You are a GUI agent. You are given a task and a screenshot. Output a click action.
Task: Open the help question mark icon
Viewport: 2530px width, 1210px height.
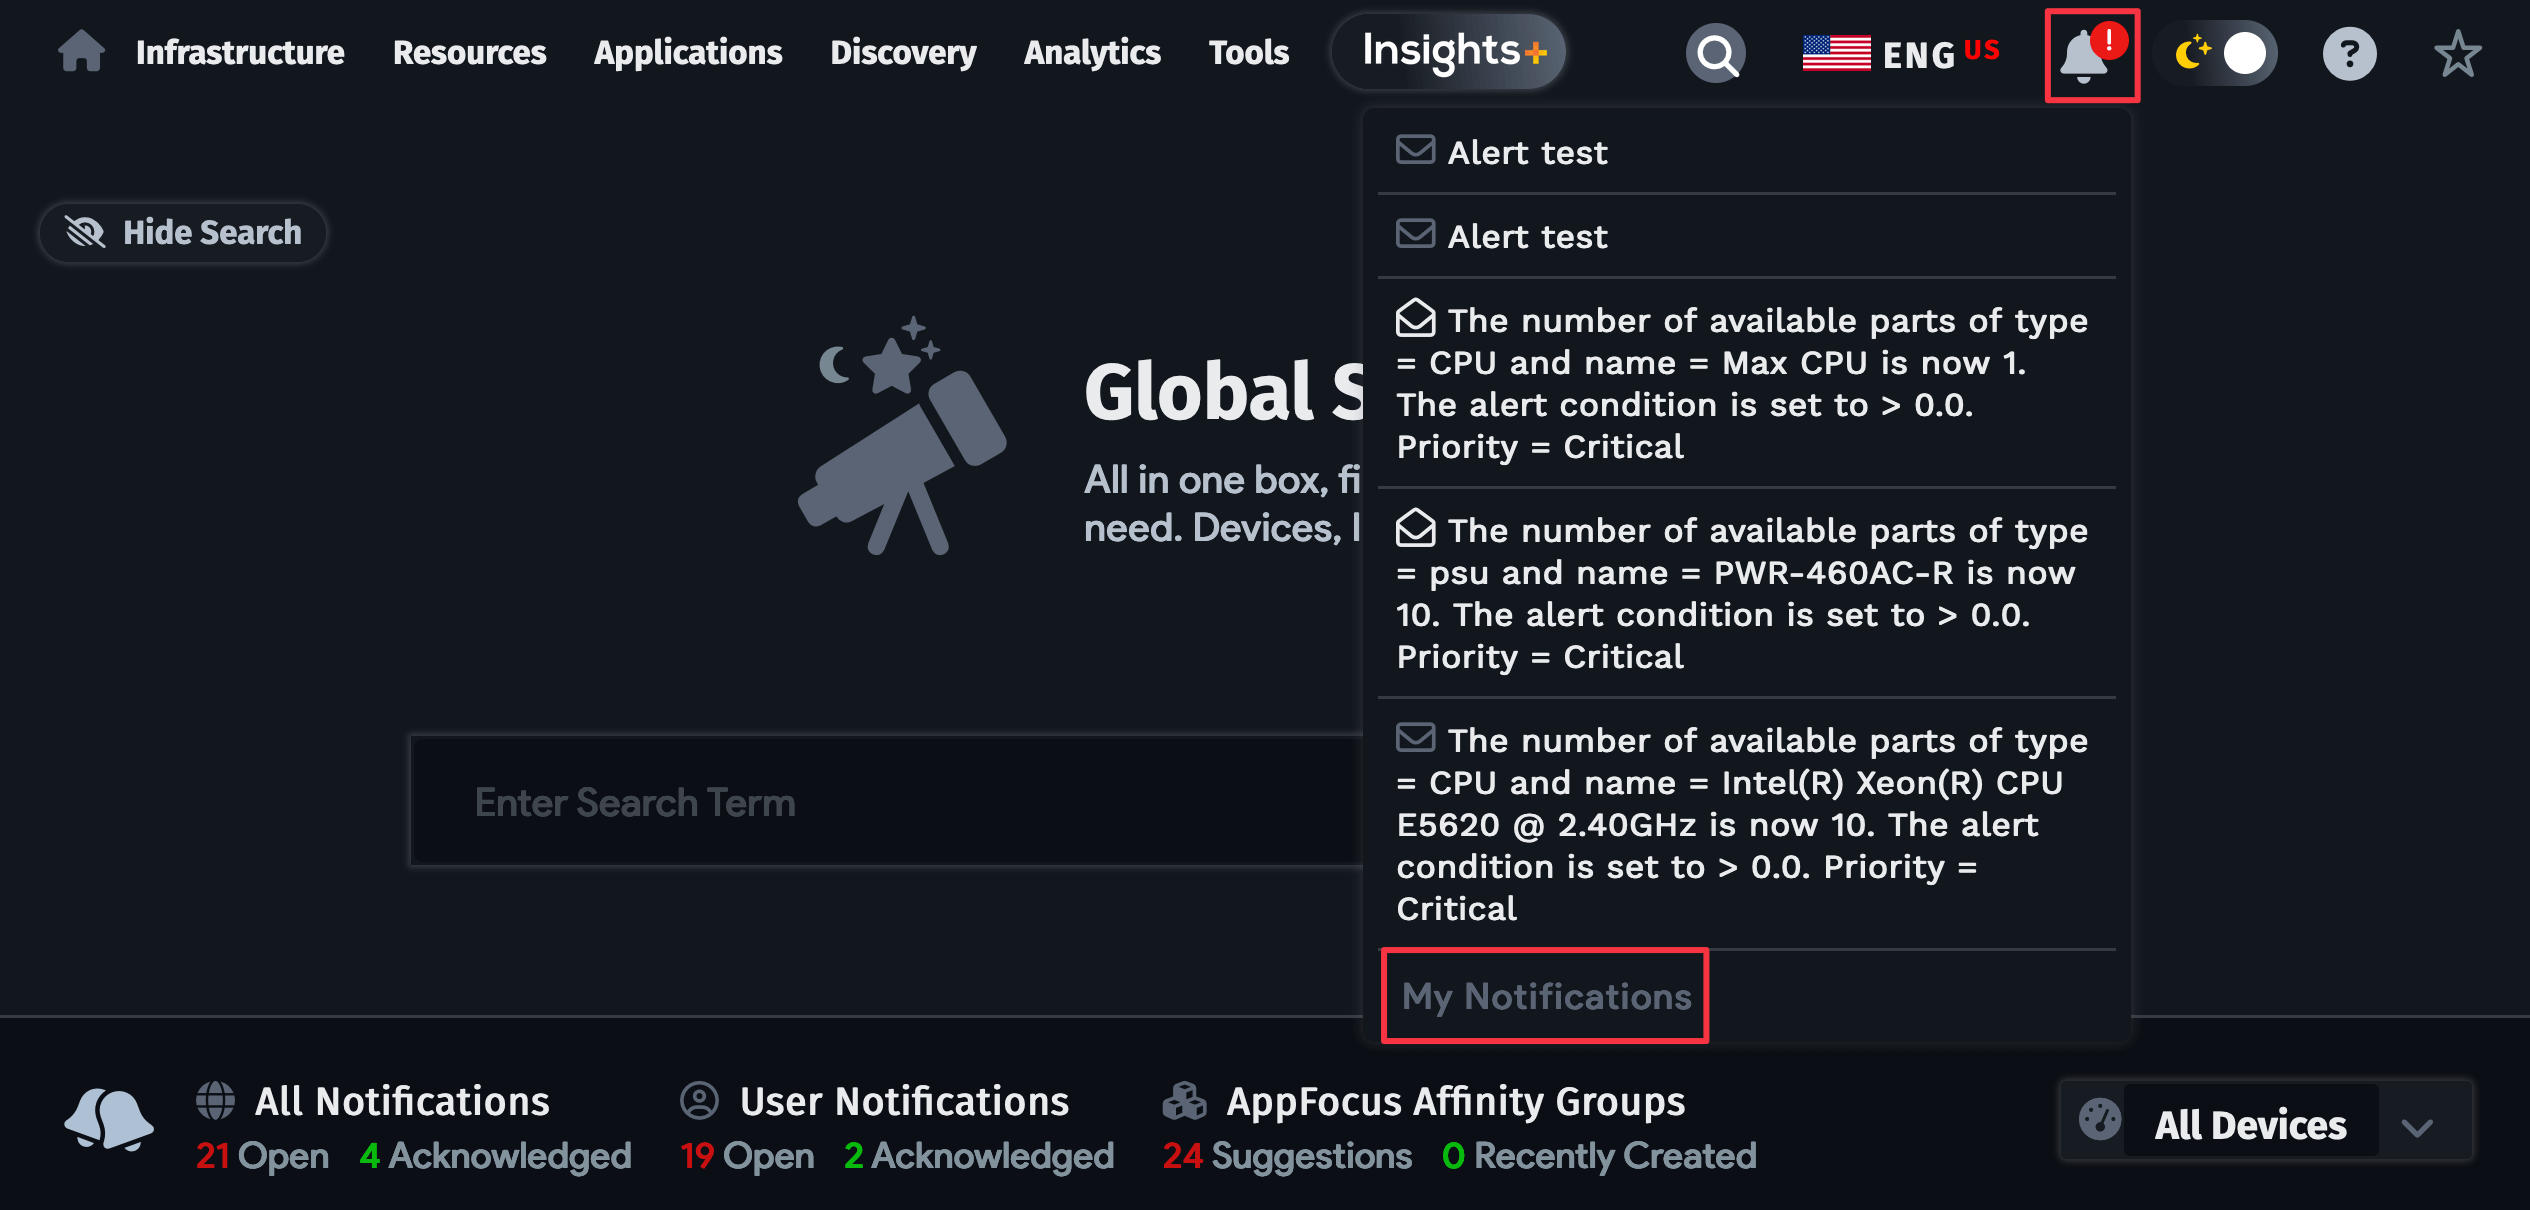point(2349,54)
